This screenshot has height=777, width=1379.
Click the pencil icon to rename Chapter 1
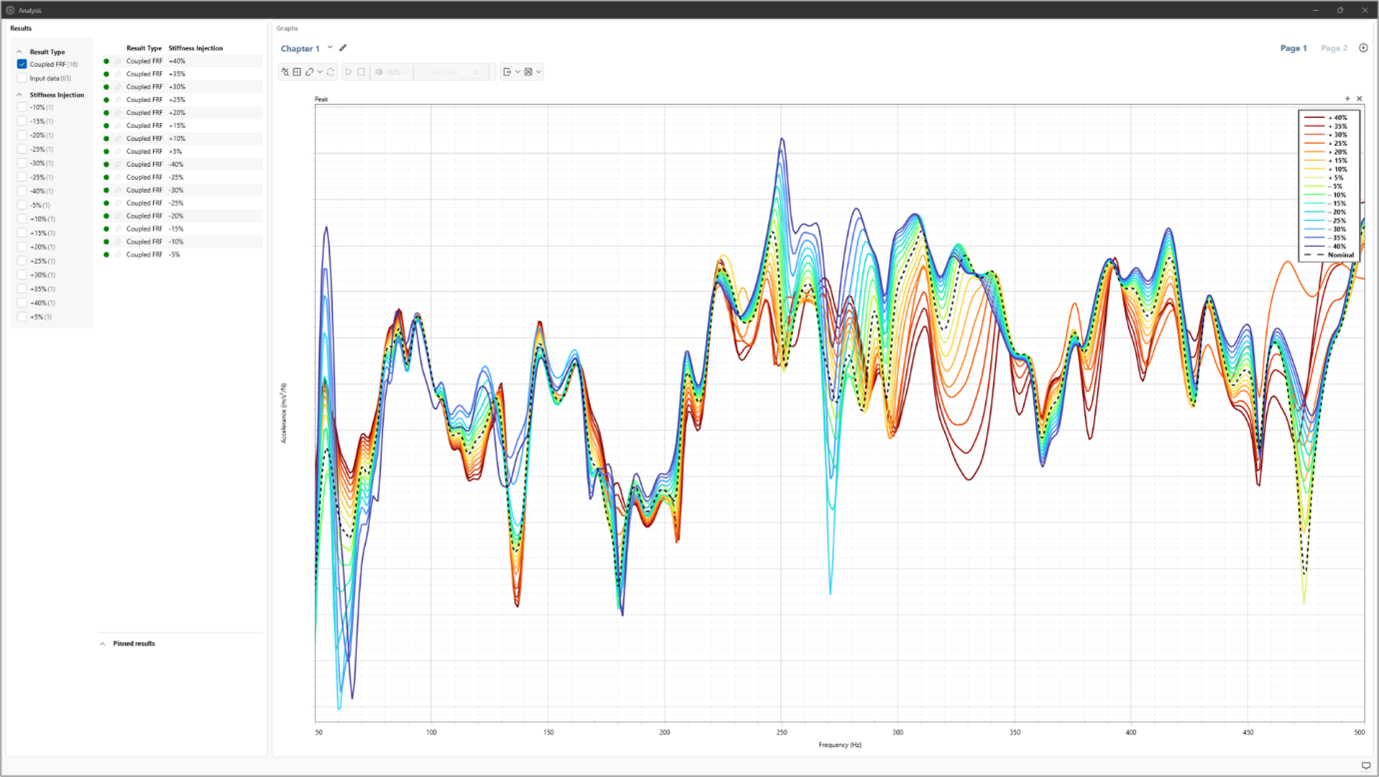click(343, 48)
